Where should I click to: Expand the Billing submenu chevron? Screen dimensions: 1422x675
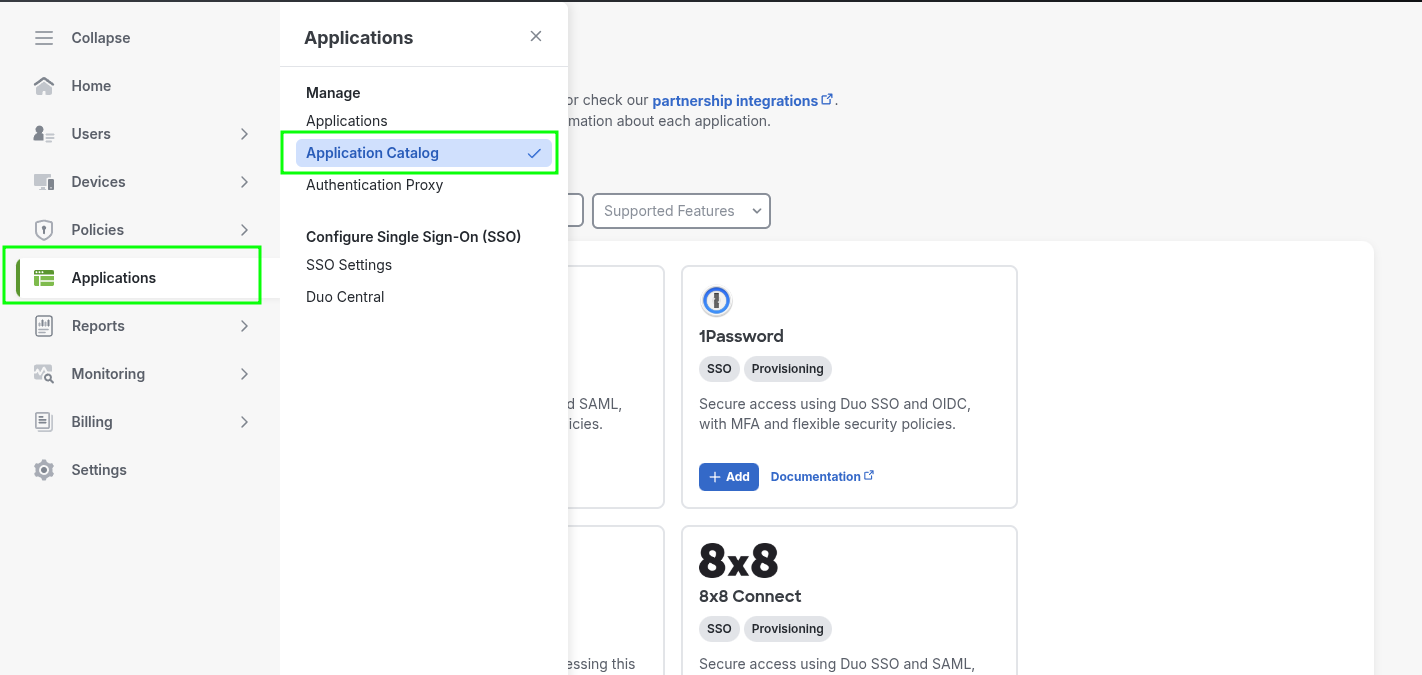click(244, 422)
